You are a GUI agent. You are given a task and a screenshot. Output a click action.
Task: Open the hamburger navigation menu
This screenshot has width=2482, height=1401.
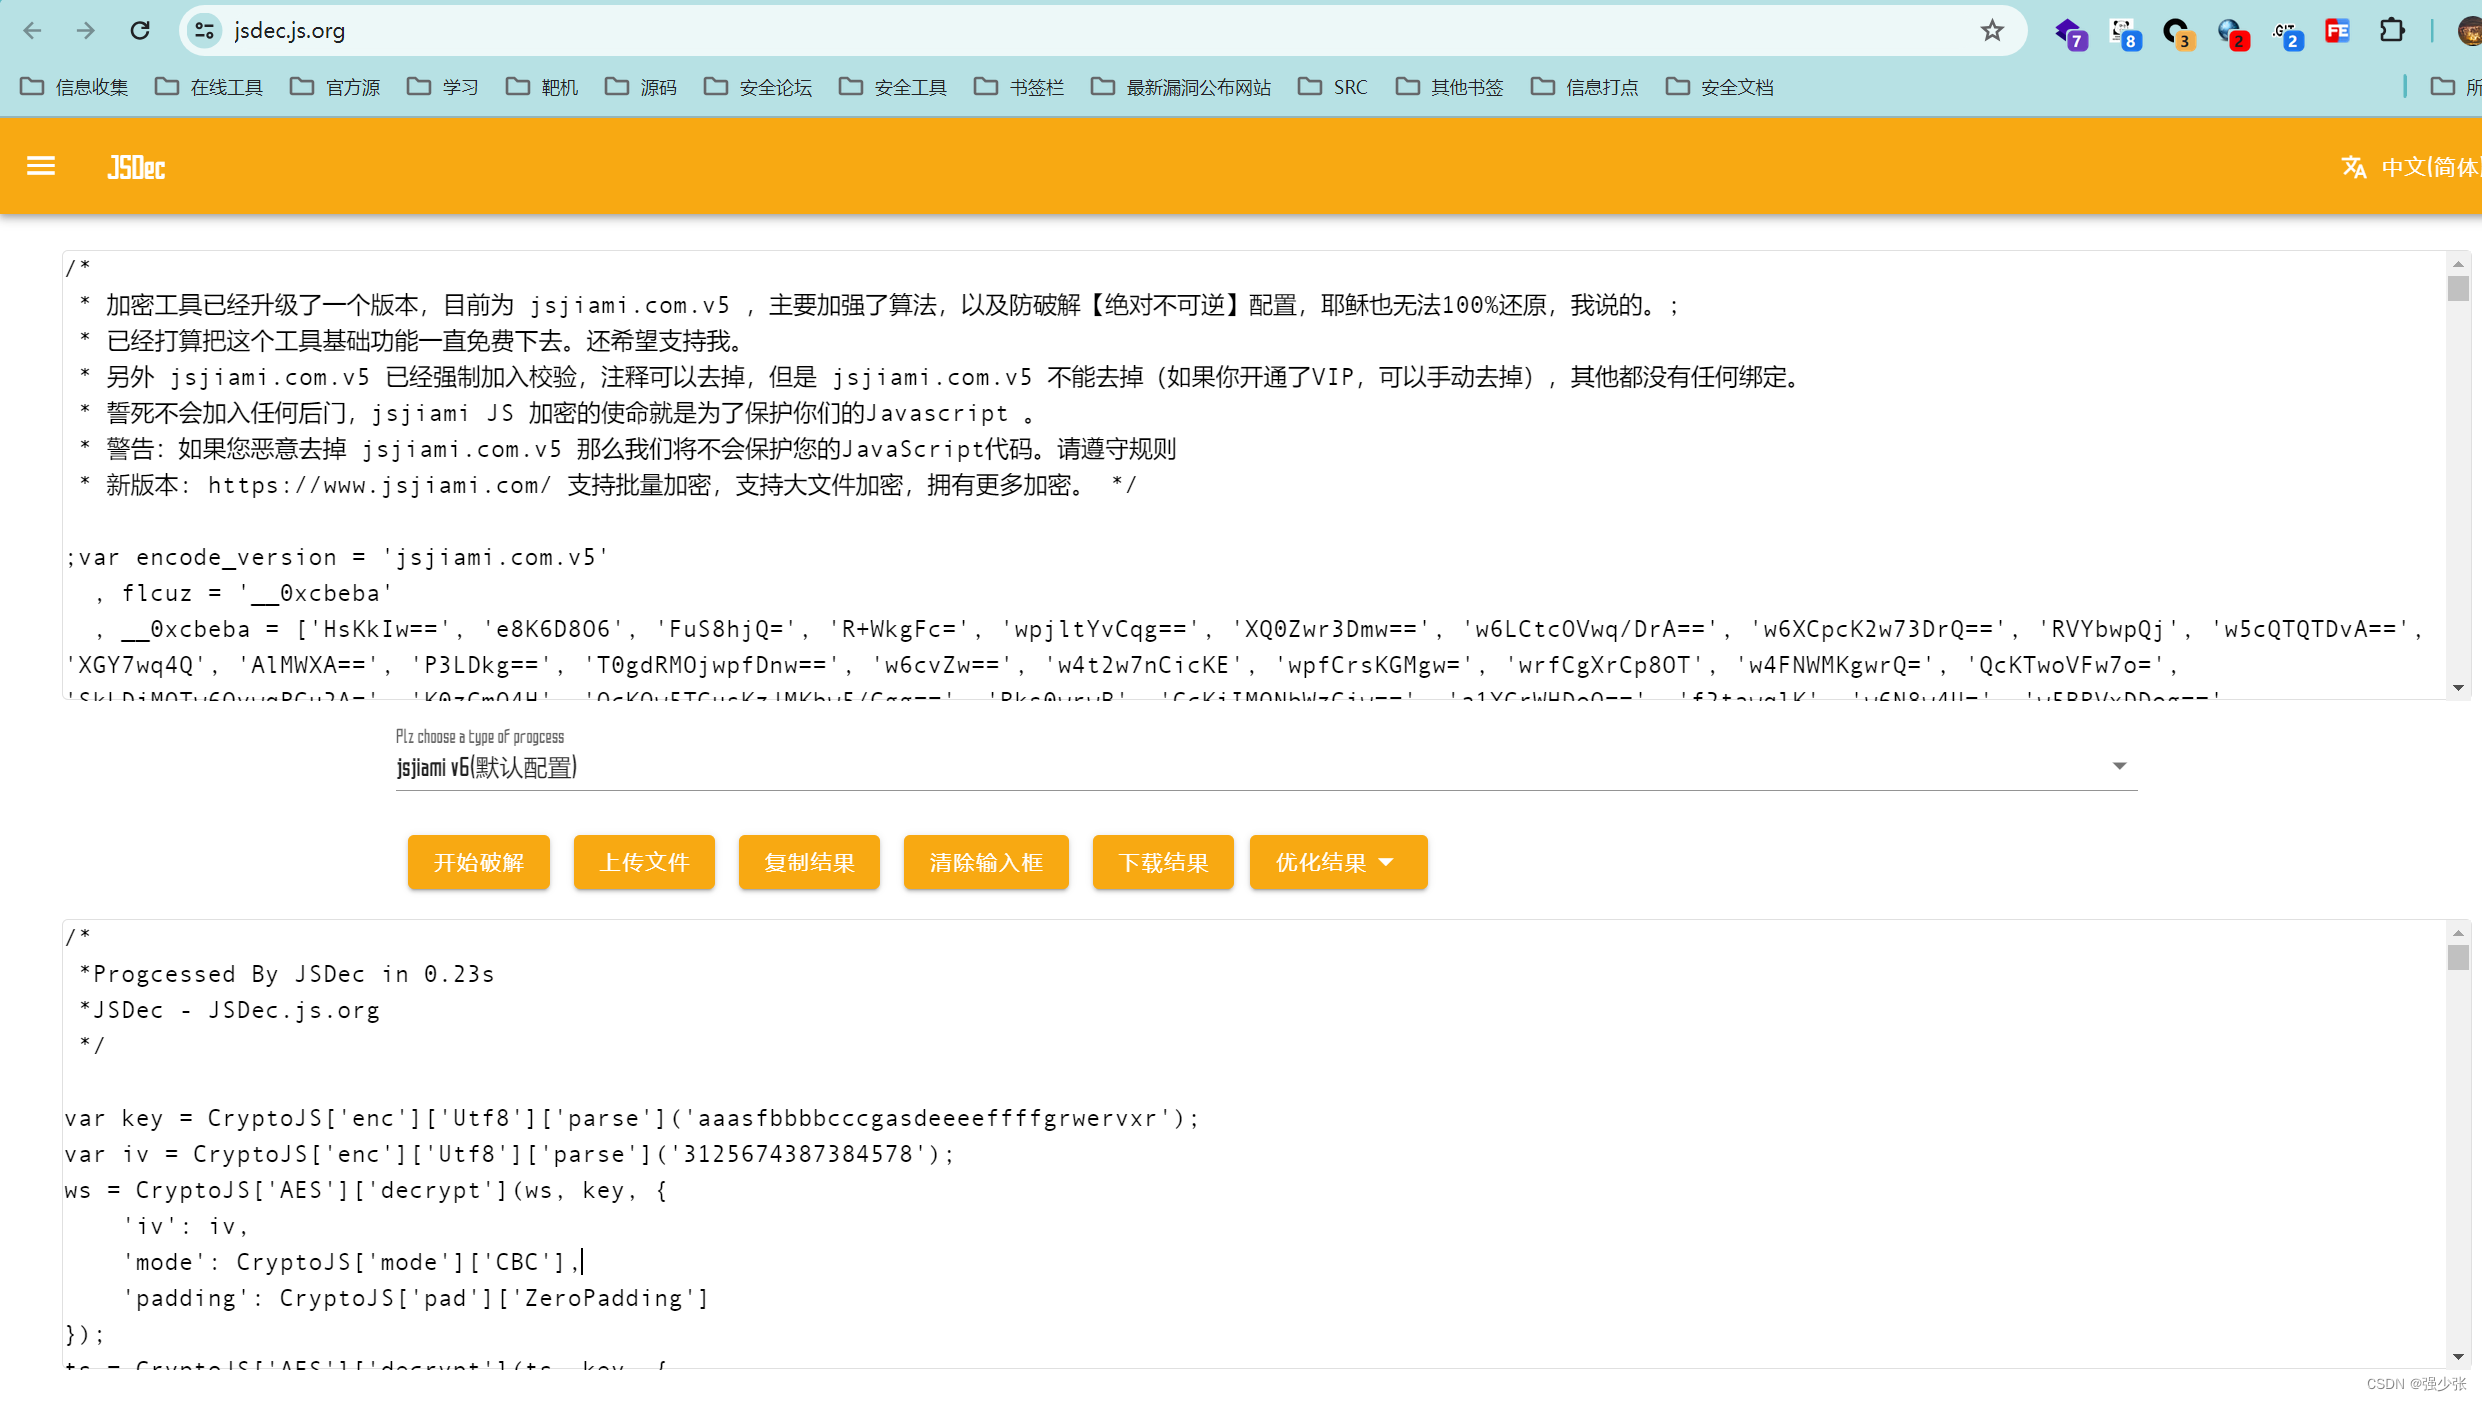pos(41,166)
